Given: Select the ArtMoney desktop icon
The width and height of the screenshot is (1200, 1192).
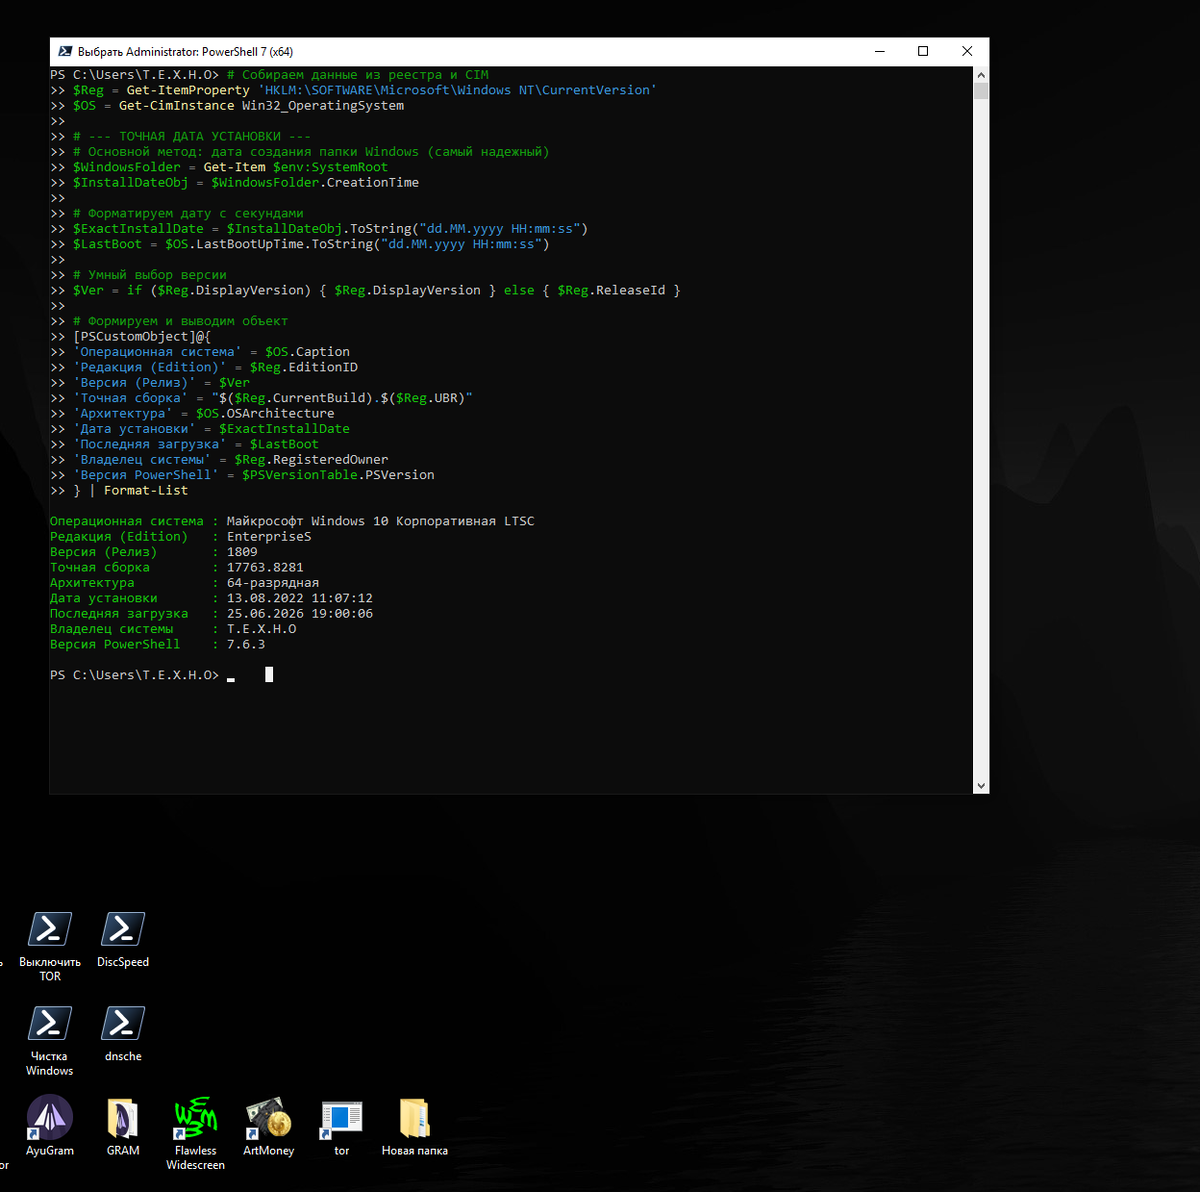Looking at the screenshot, I should 268,1125.
